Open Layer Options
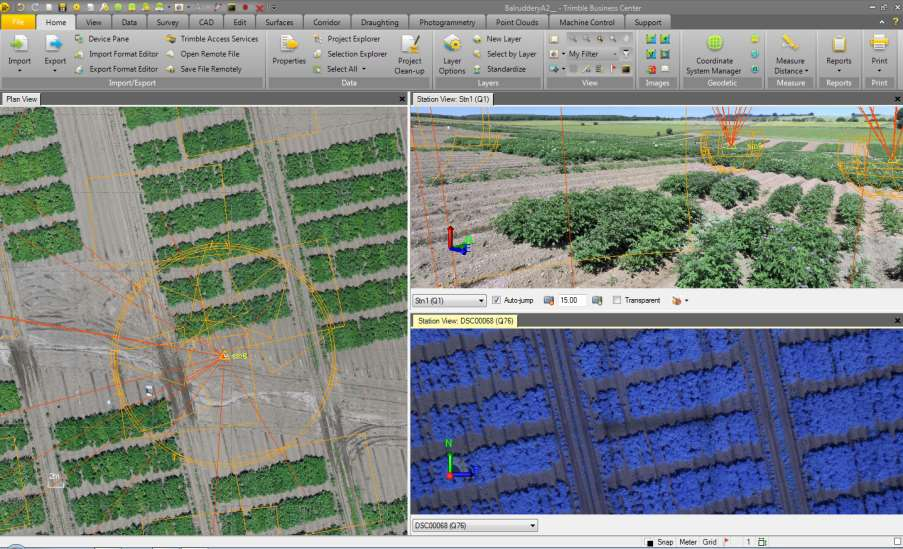Image resolution: width=903 pixels, height=549 pixels. (x=452, y=54)
